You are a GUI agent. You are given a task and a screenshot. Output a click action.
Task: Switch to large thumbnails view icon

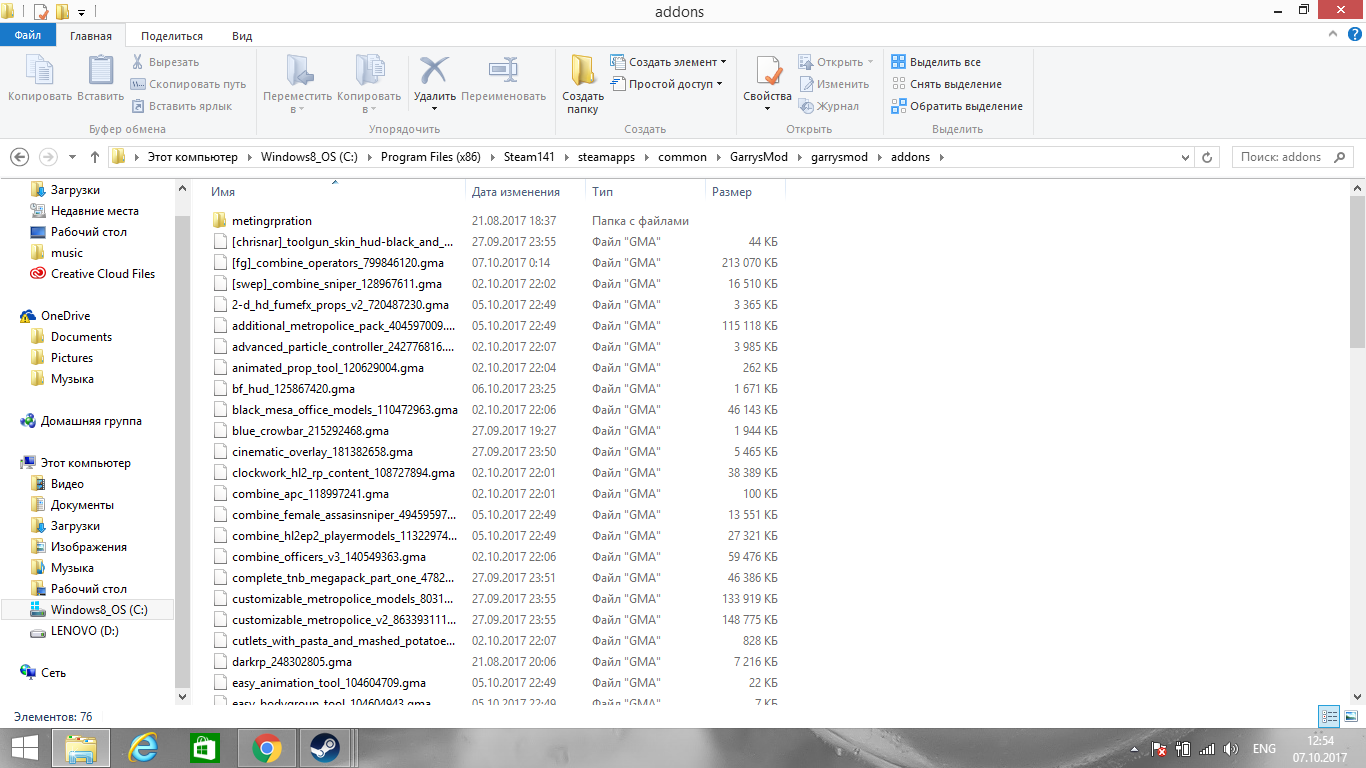click(1351, 716)
